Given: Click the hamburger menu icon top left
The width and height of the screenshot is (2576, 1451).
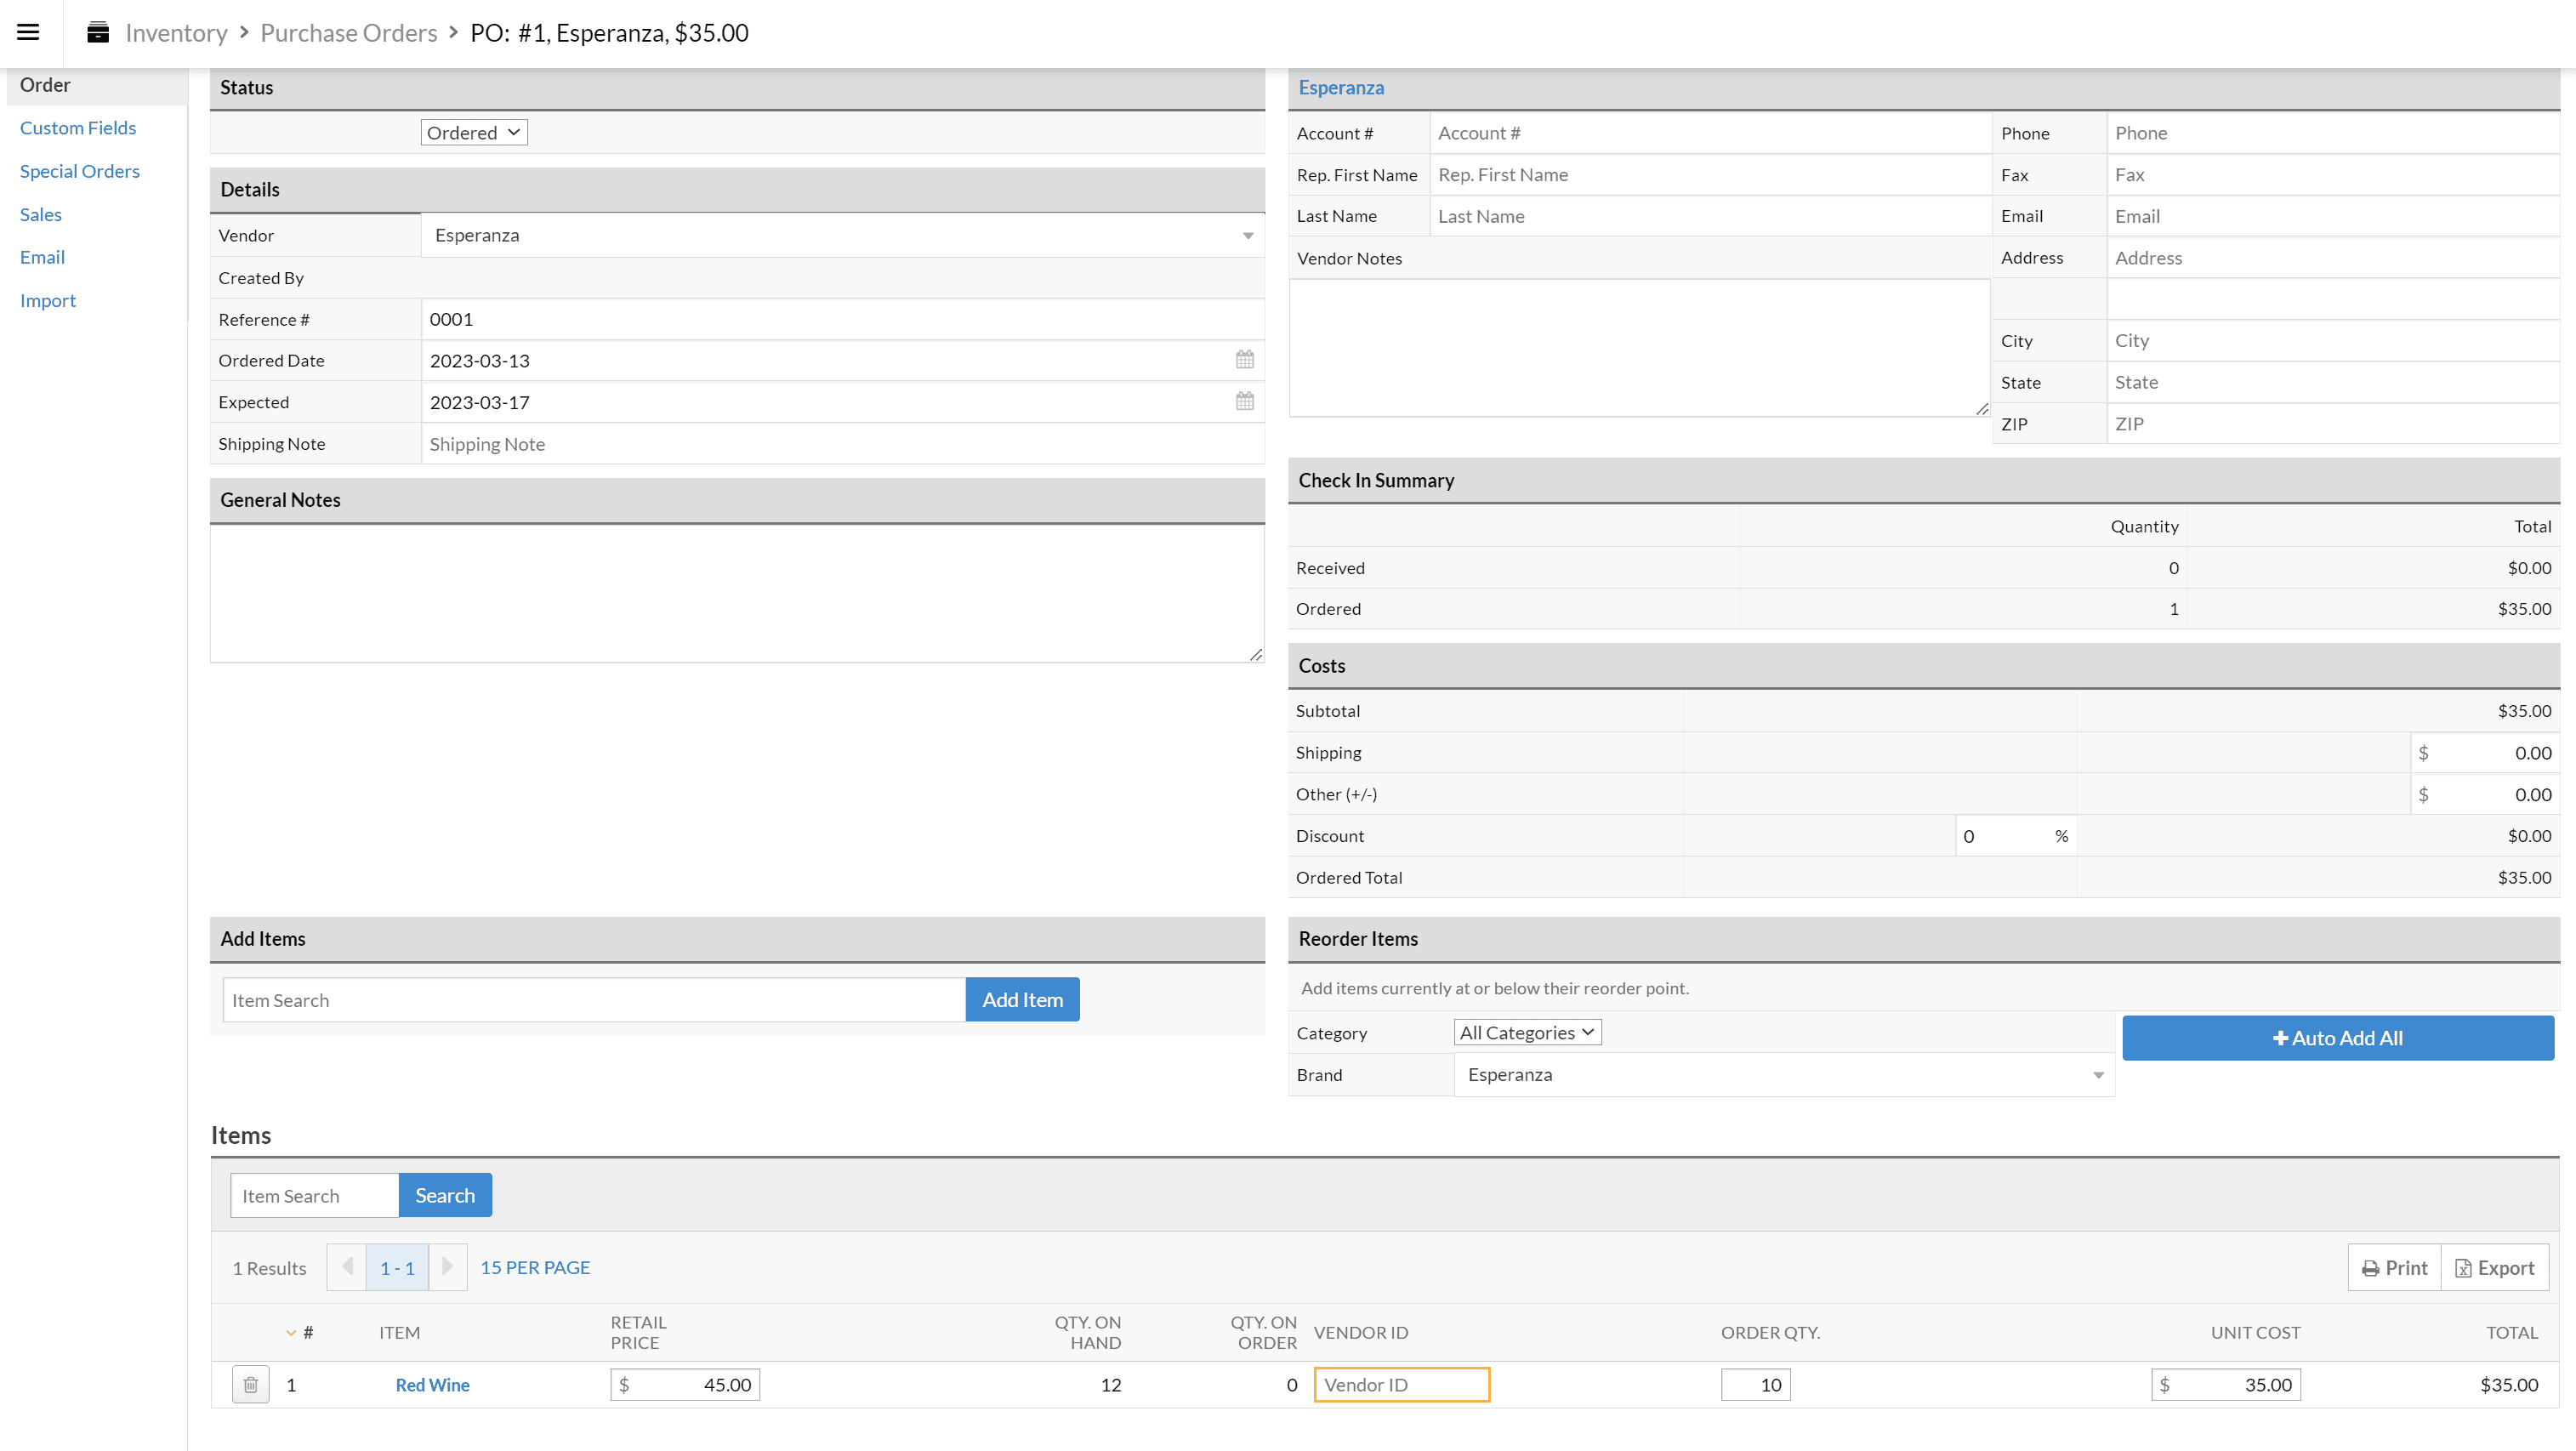Looking at the screenshot, I should coord(28,31).
